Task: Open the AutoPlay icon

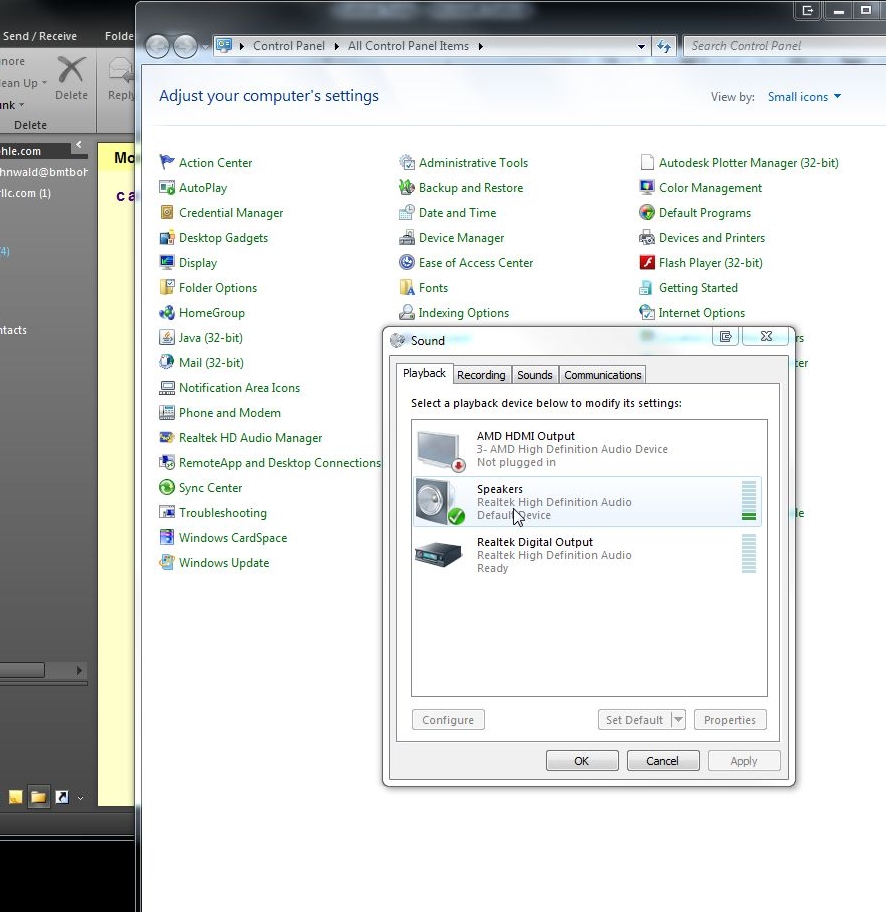Action: (x=167, y=187)
